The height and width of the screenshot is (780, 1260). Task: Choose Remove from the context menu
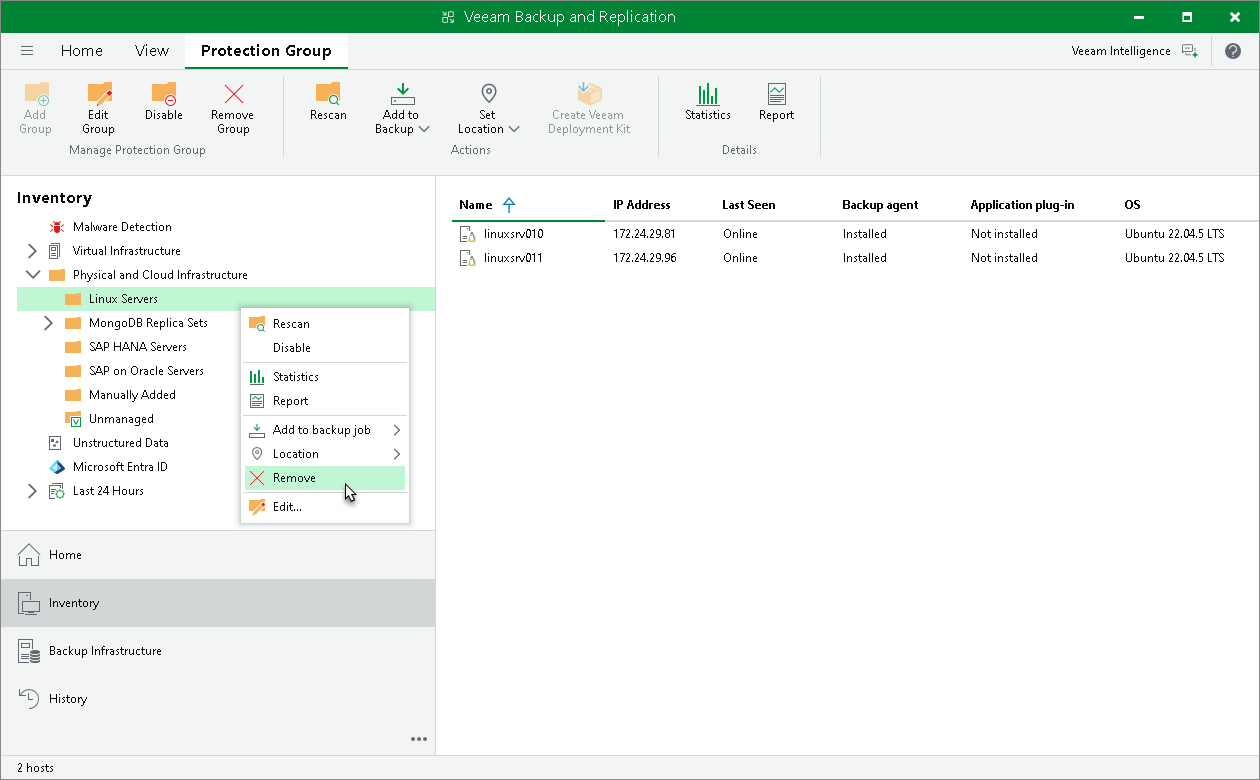[325, 478]
